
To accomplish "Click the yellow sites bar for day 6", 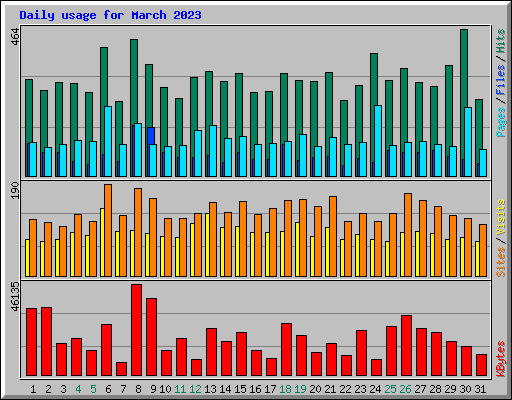I will [x=103, y=242].
